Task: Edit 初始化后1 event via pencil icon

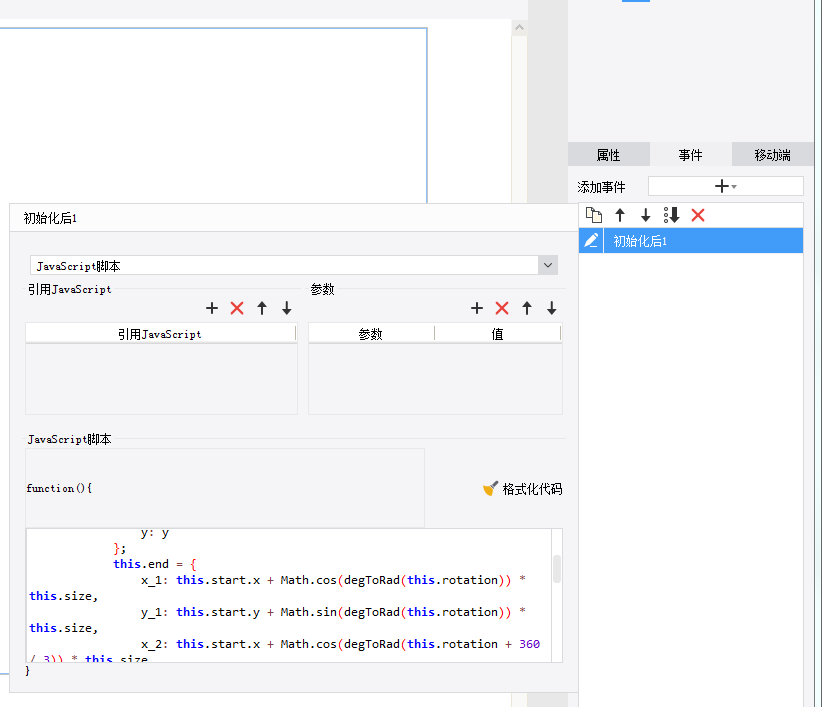Action: [x=591, y=241]
